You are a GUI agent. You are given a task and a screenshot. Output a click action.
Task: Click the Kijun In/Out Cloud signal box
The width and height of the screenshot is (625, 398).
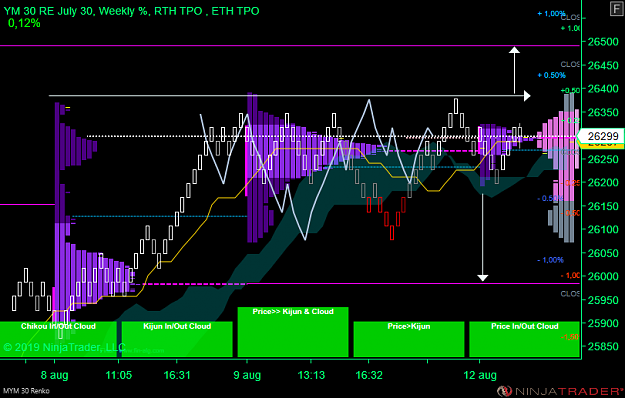pos(177,339)
